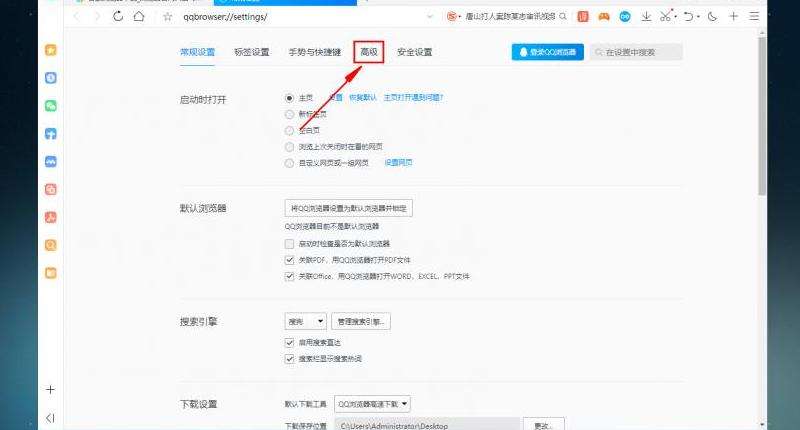
Task: Select the 主页 startup radio button
Action: (289, 98)
